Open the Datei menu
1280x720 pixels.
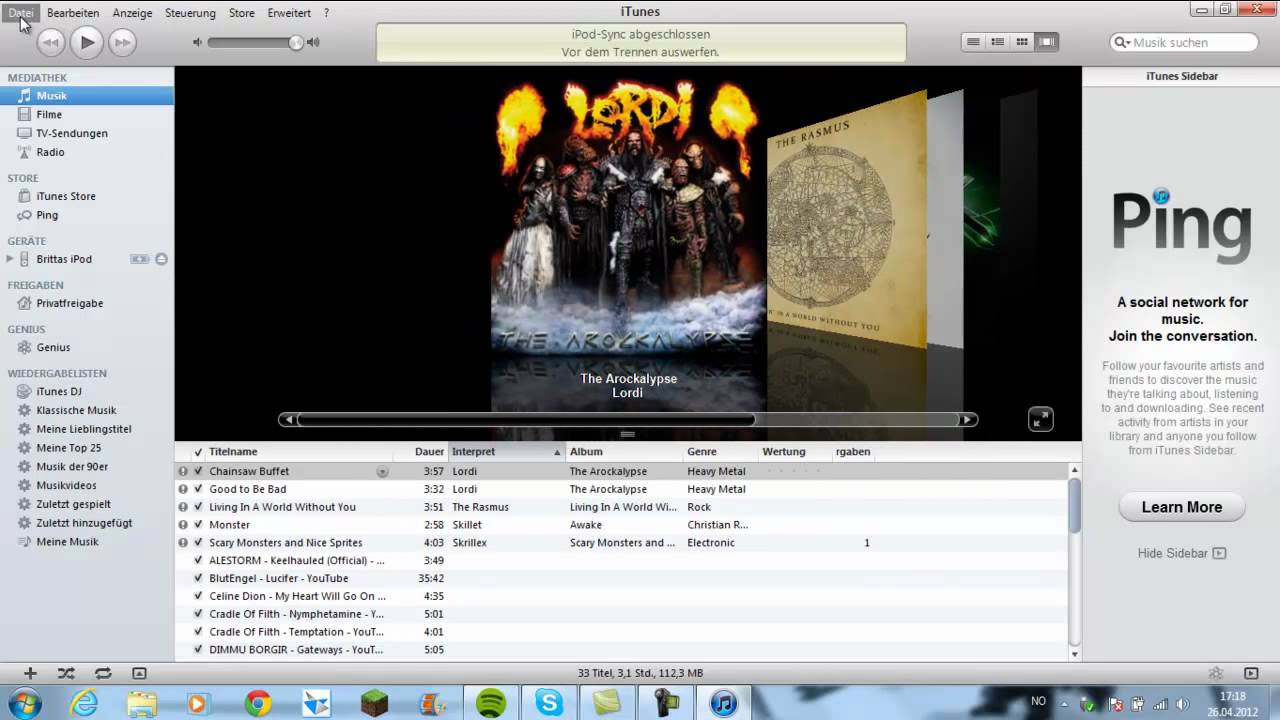[21, 13]
